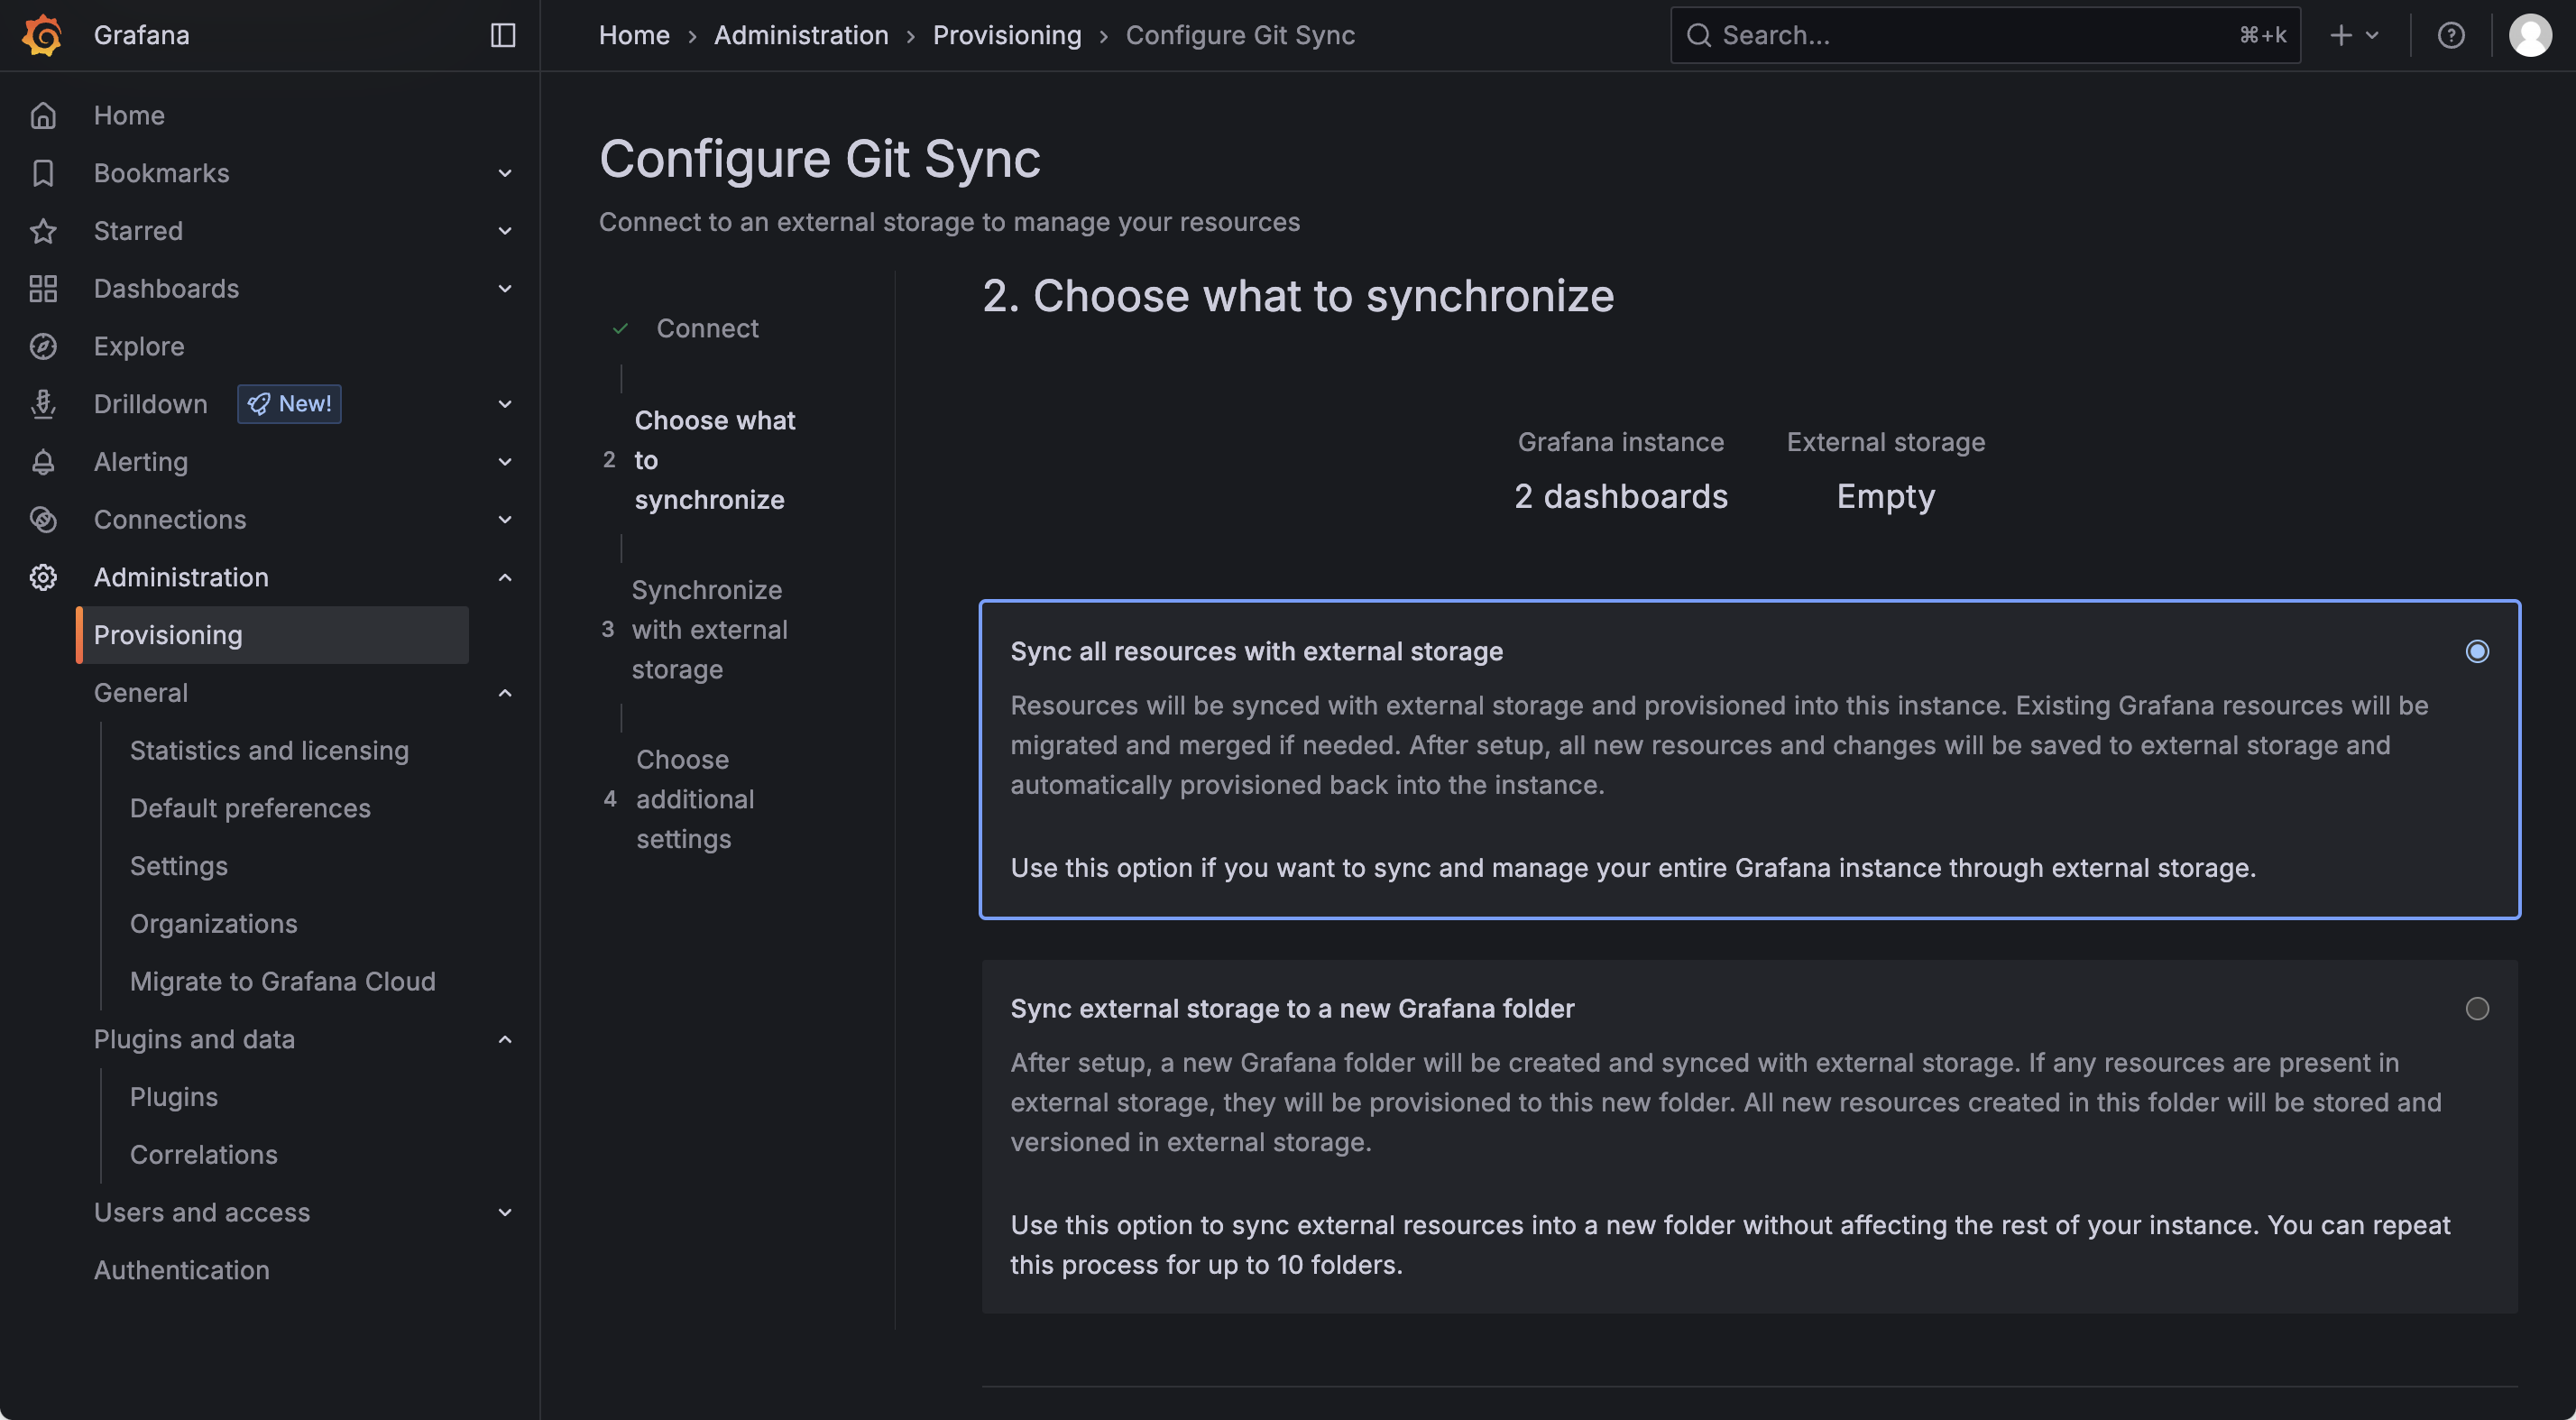Select Synchronize with external storage step
The width and height of the screenshot is (2576, 1420).
pos(709,630)
